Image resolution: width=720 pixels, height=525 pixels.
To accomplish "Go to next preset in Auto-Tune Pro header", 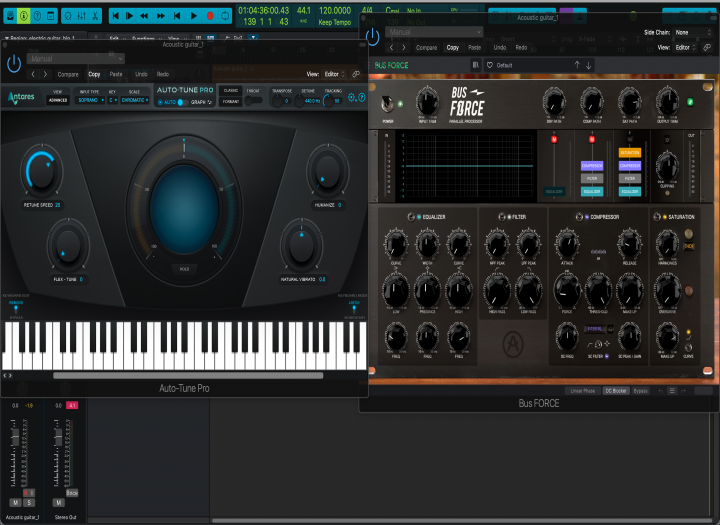I will [45, 74].
